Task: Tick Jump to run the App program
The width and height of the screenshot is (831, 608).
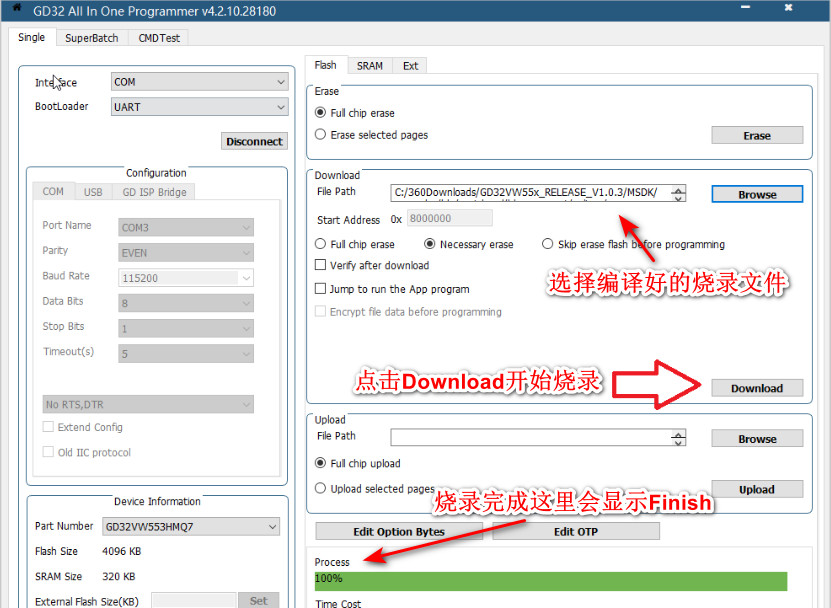Action: point(321,289)
